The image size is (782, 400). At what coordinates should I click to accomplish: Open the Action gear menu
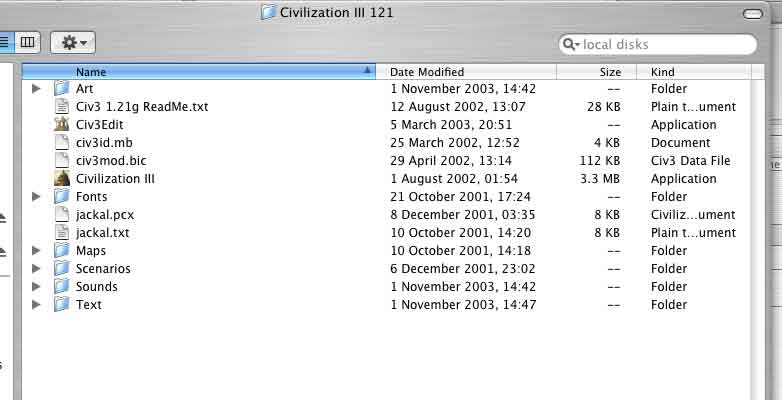pos(73,43)
